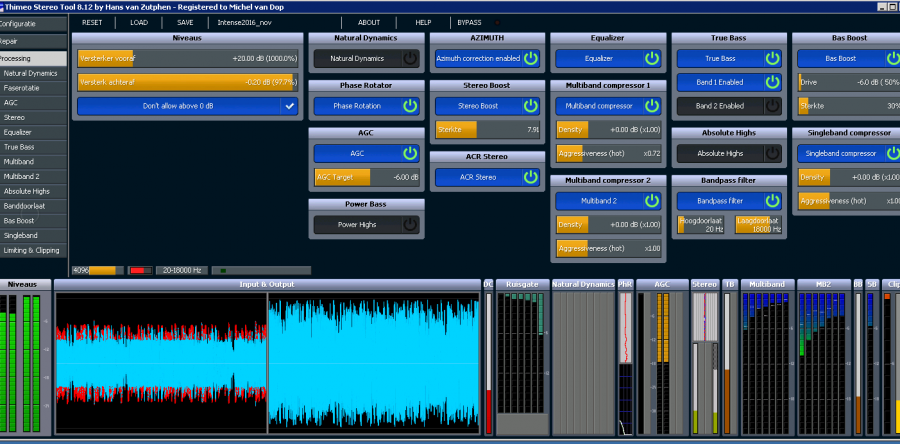Adjust Multiband compressor 2 Aggressiveness slider
900x444 pixels.
608,249
